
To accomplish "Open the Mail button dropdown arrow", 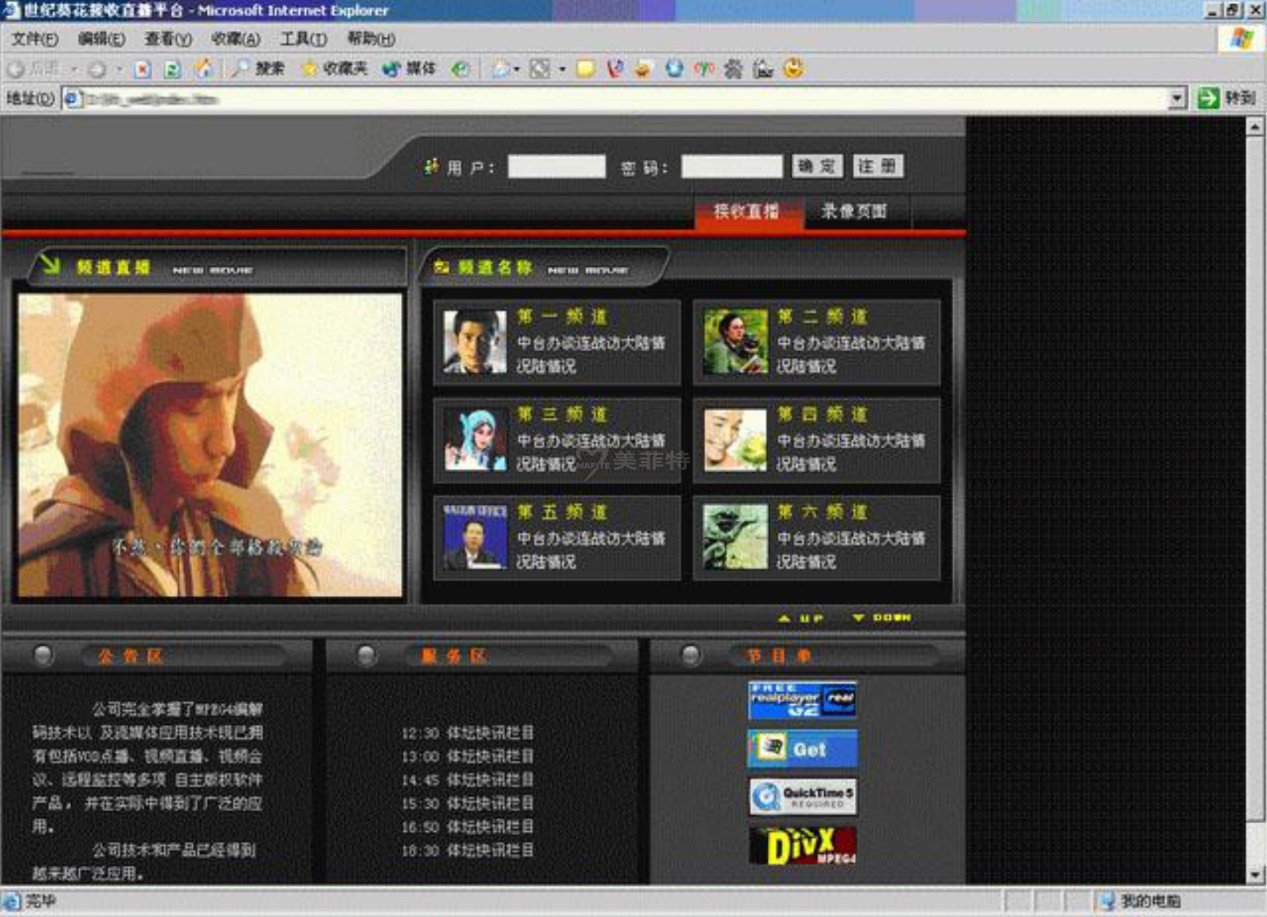I will (x=517, y=69).
